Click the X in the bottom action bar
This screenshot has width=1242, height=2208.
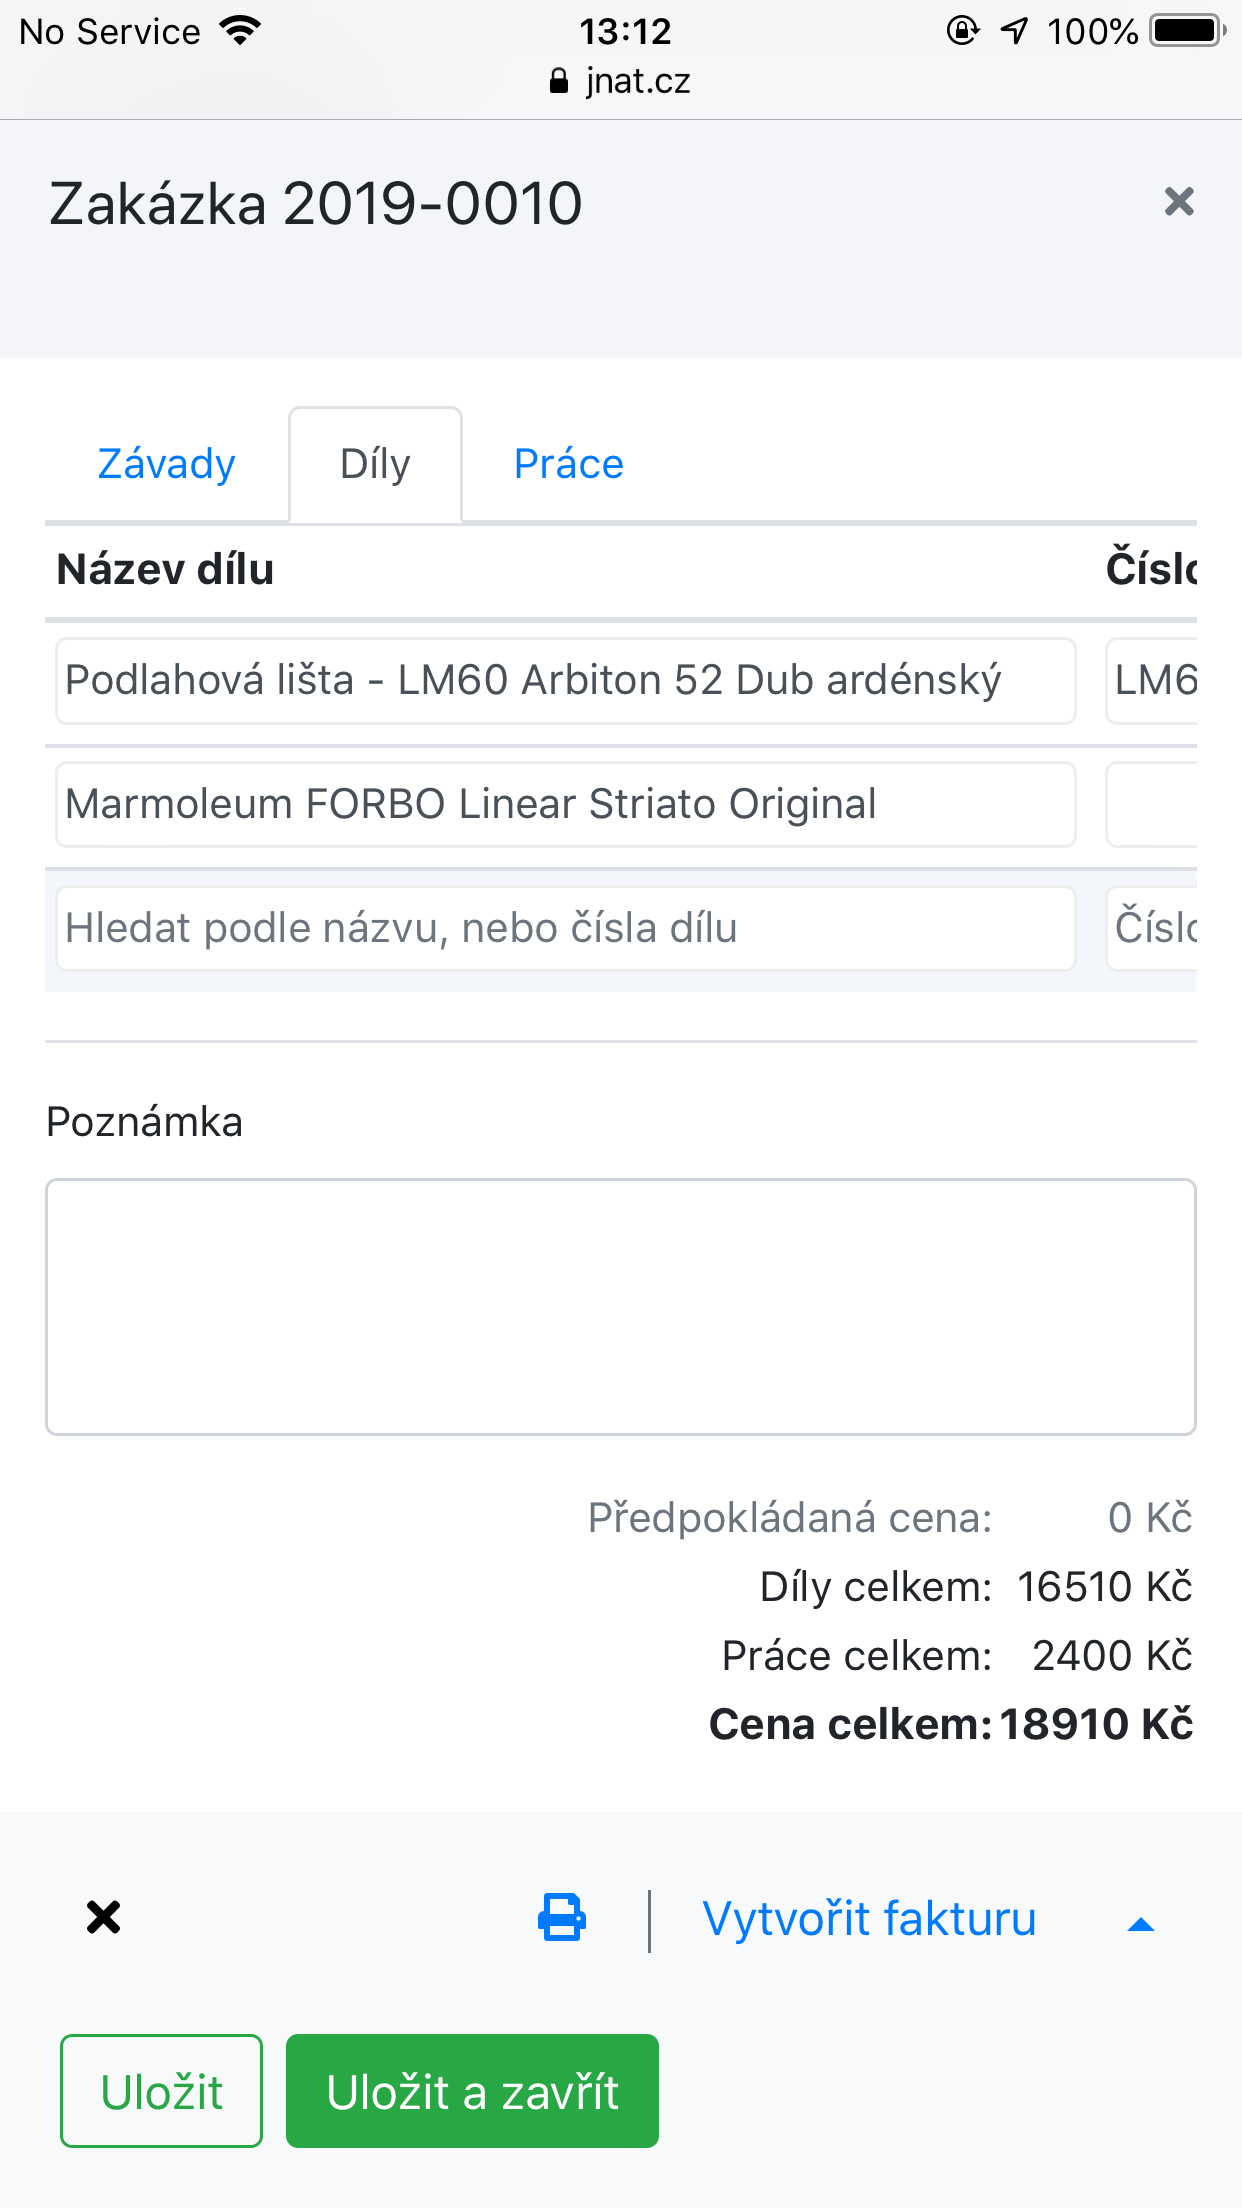pos(103,1916)
